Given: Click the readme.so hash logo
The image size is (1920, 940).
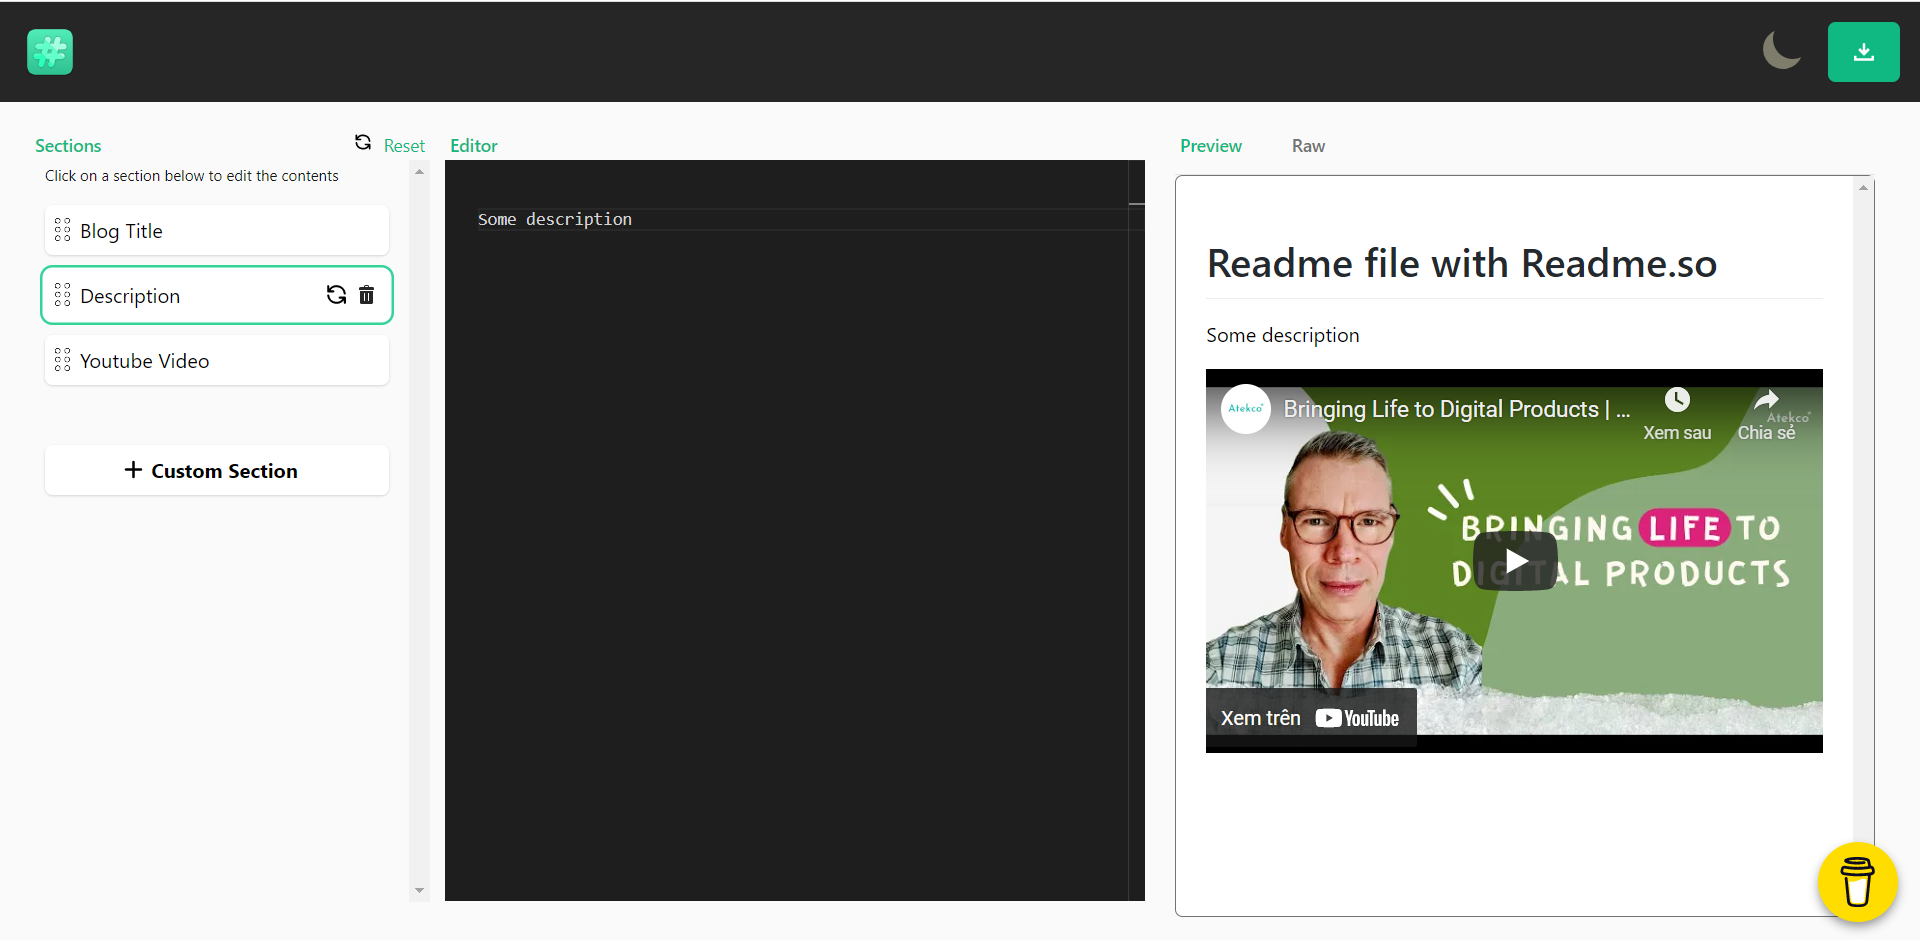Looking at the screenshot, I should coord(50,52).
